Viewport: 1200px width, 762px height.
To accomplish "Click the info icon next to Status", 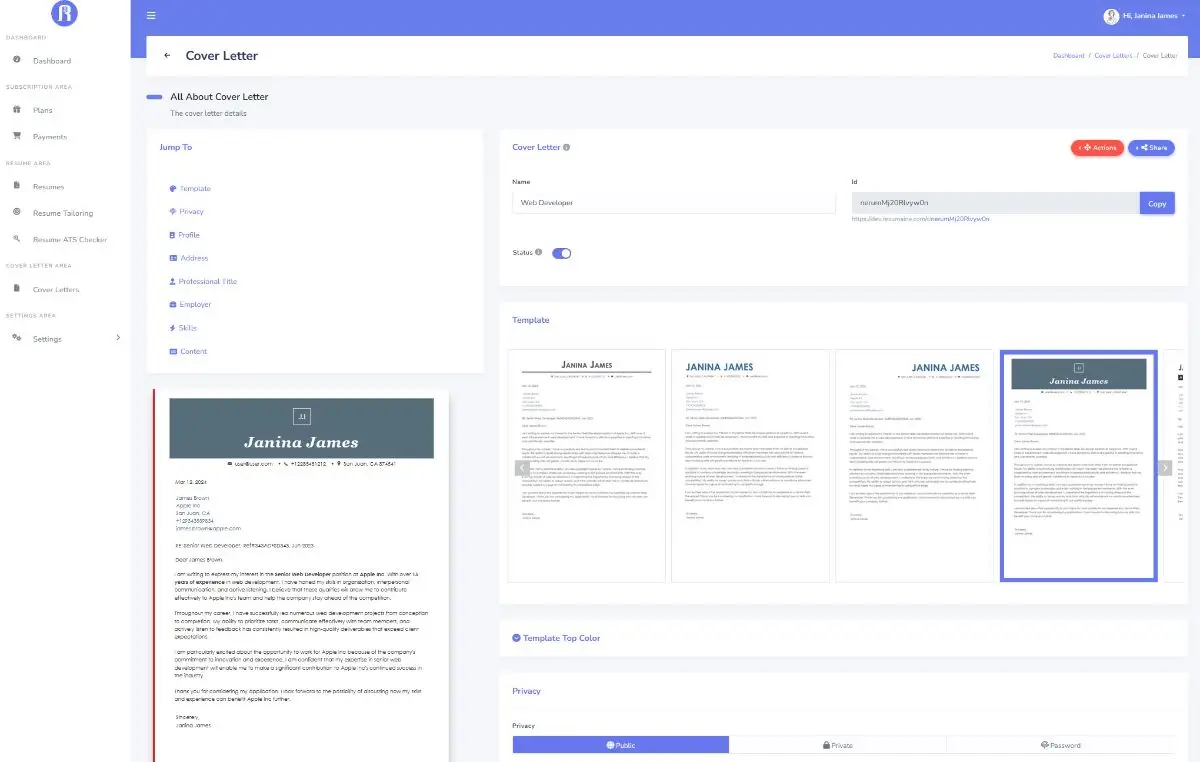I will pos(539,253).
